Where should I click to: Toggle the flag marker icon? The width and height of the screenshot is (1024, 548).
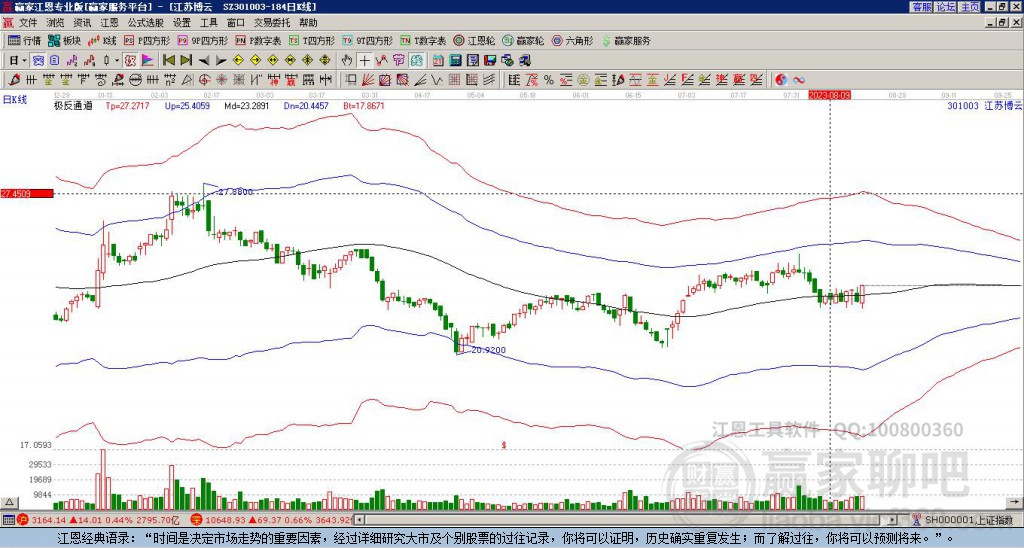(148, 61)
